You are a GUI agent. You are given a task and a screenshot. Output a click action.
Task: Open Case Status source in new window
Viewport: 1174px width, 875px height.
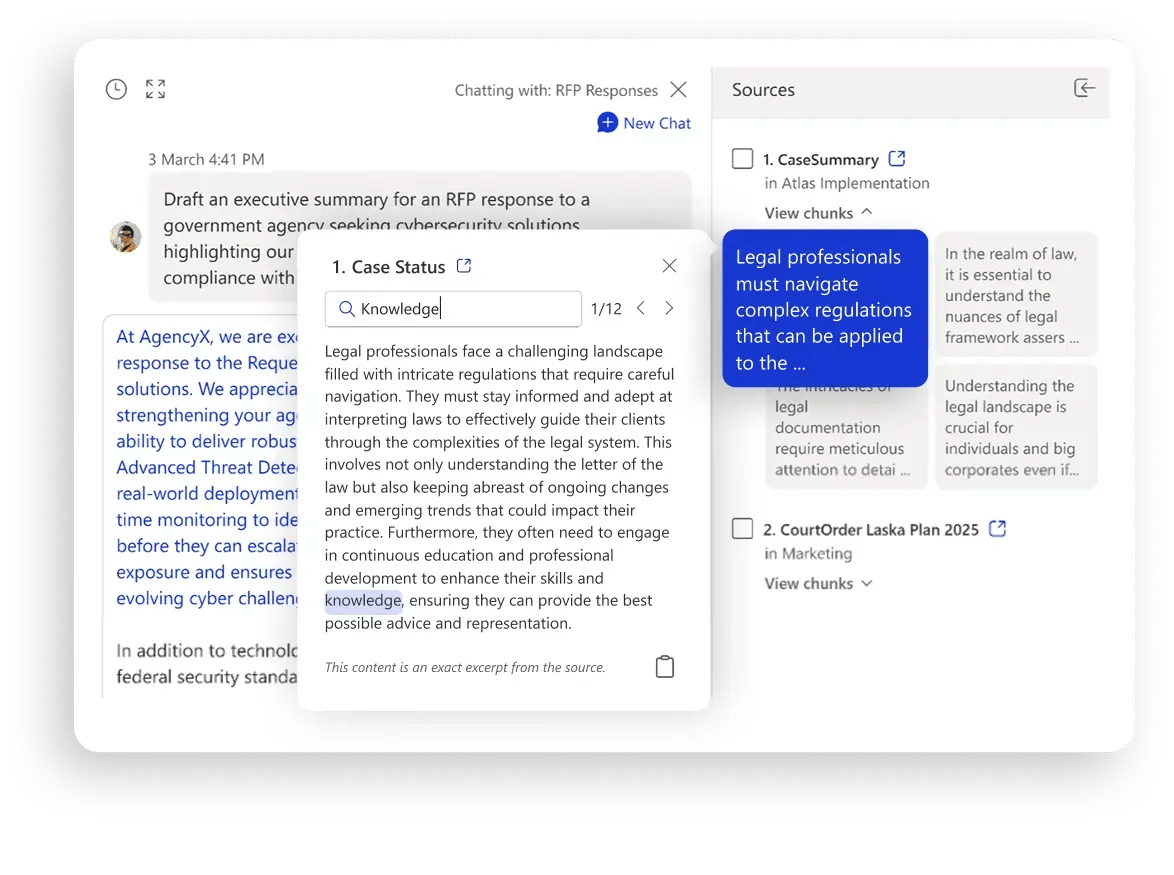pyautogui.click(x=464, y=266)
